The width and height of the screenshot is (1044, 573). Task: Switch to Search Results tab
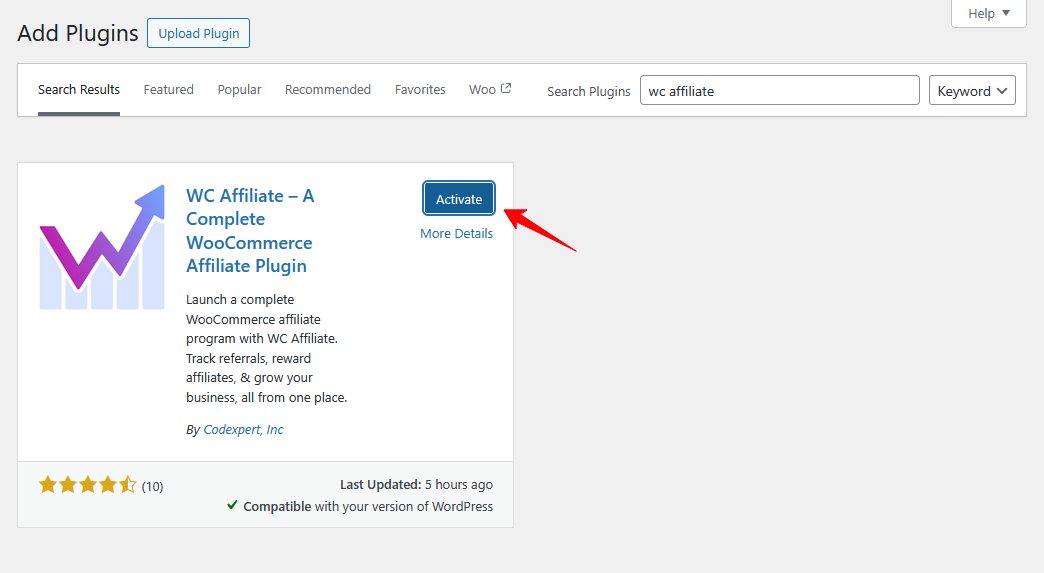[x=79, y=90]
